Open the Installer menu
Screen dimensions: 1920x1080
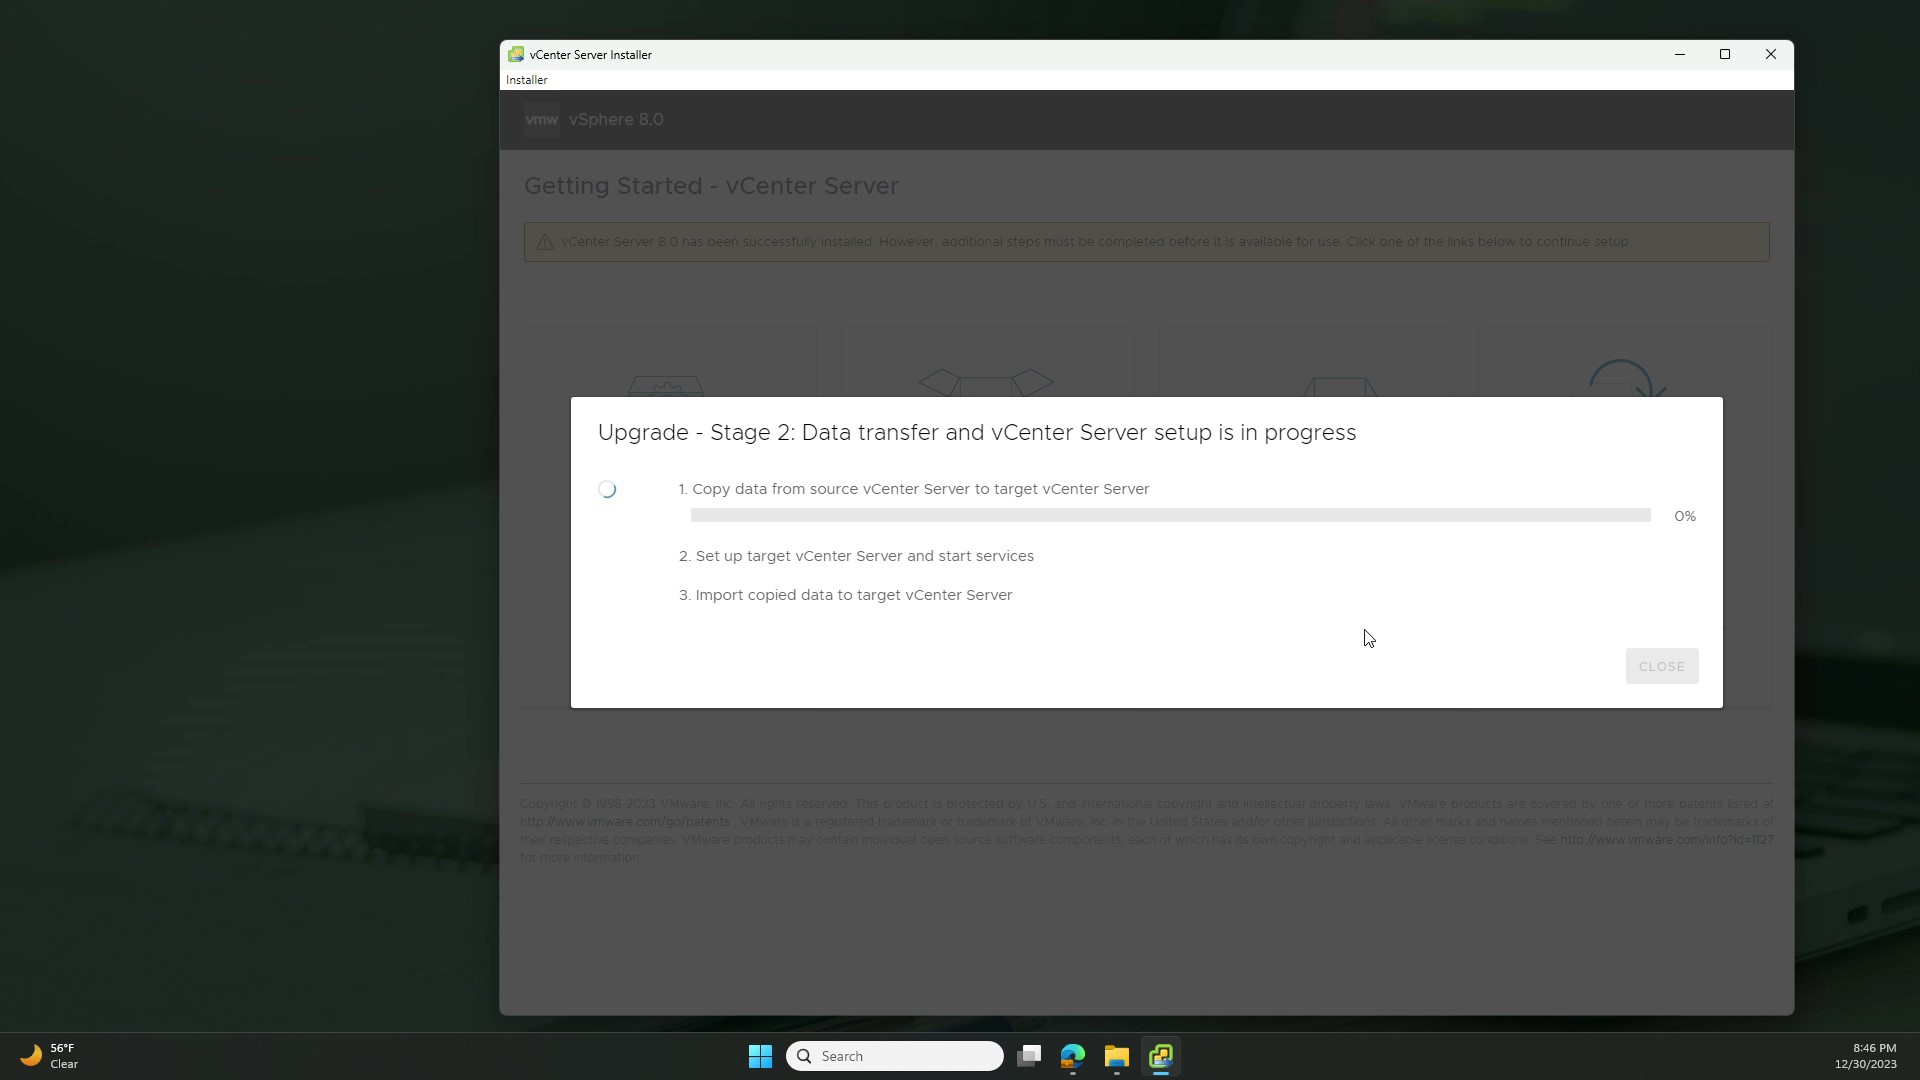pos(526,80)
